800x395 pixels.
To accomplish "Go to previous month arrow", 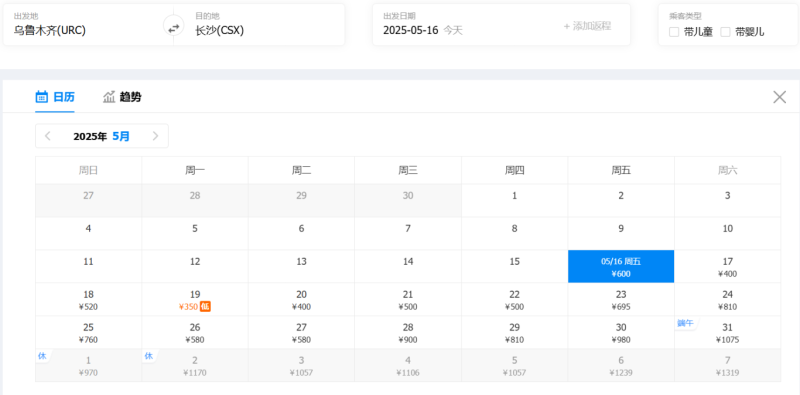I will click(47, 136).
